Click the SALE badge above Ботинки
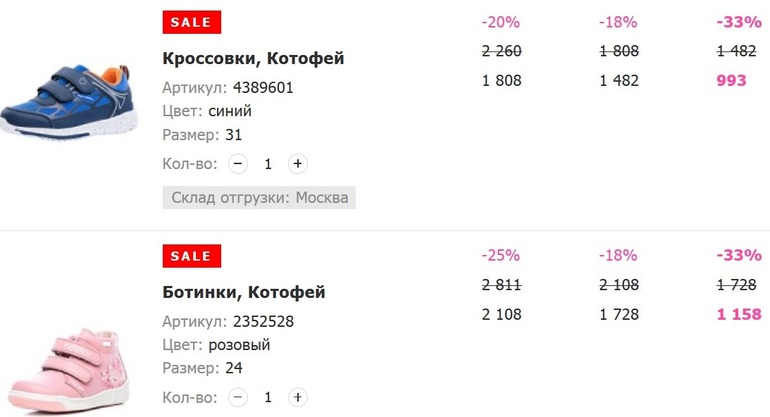 coord(191,257)
